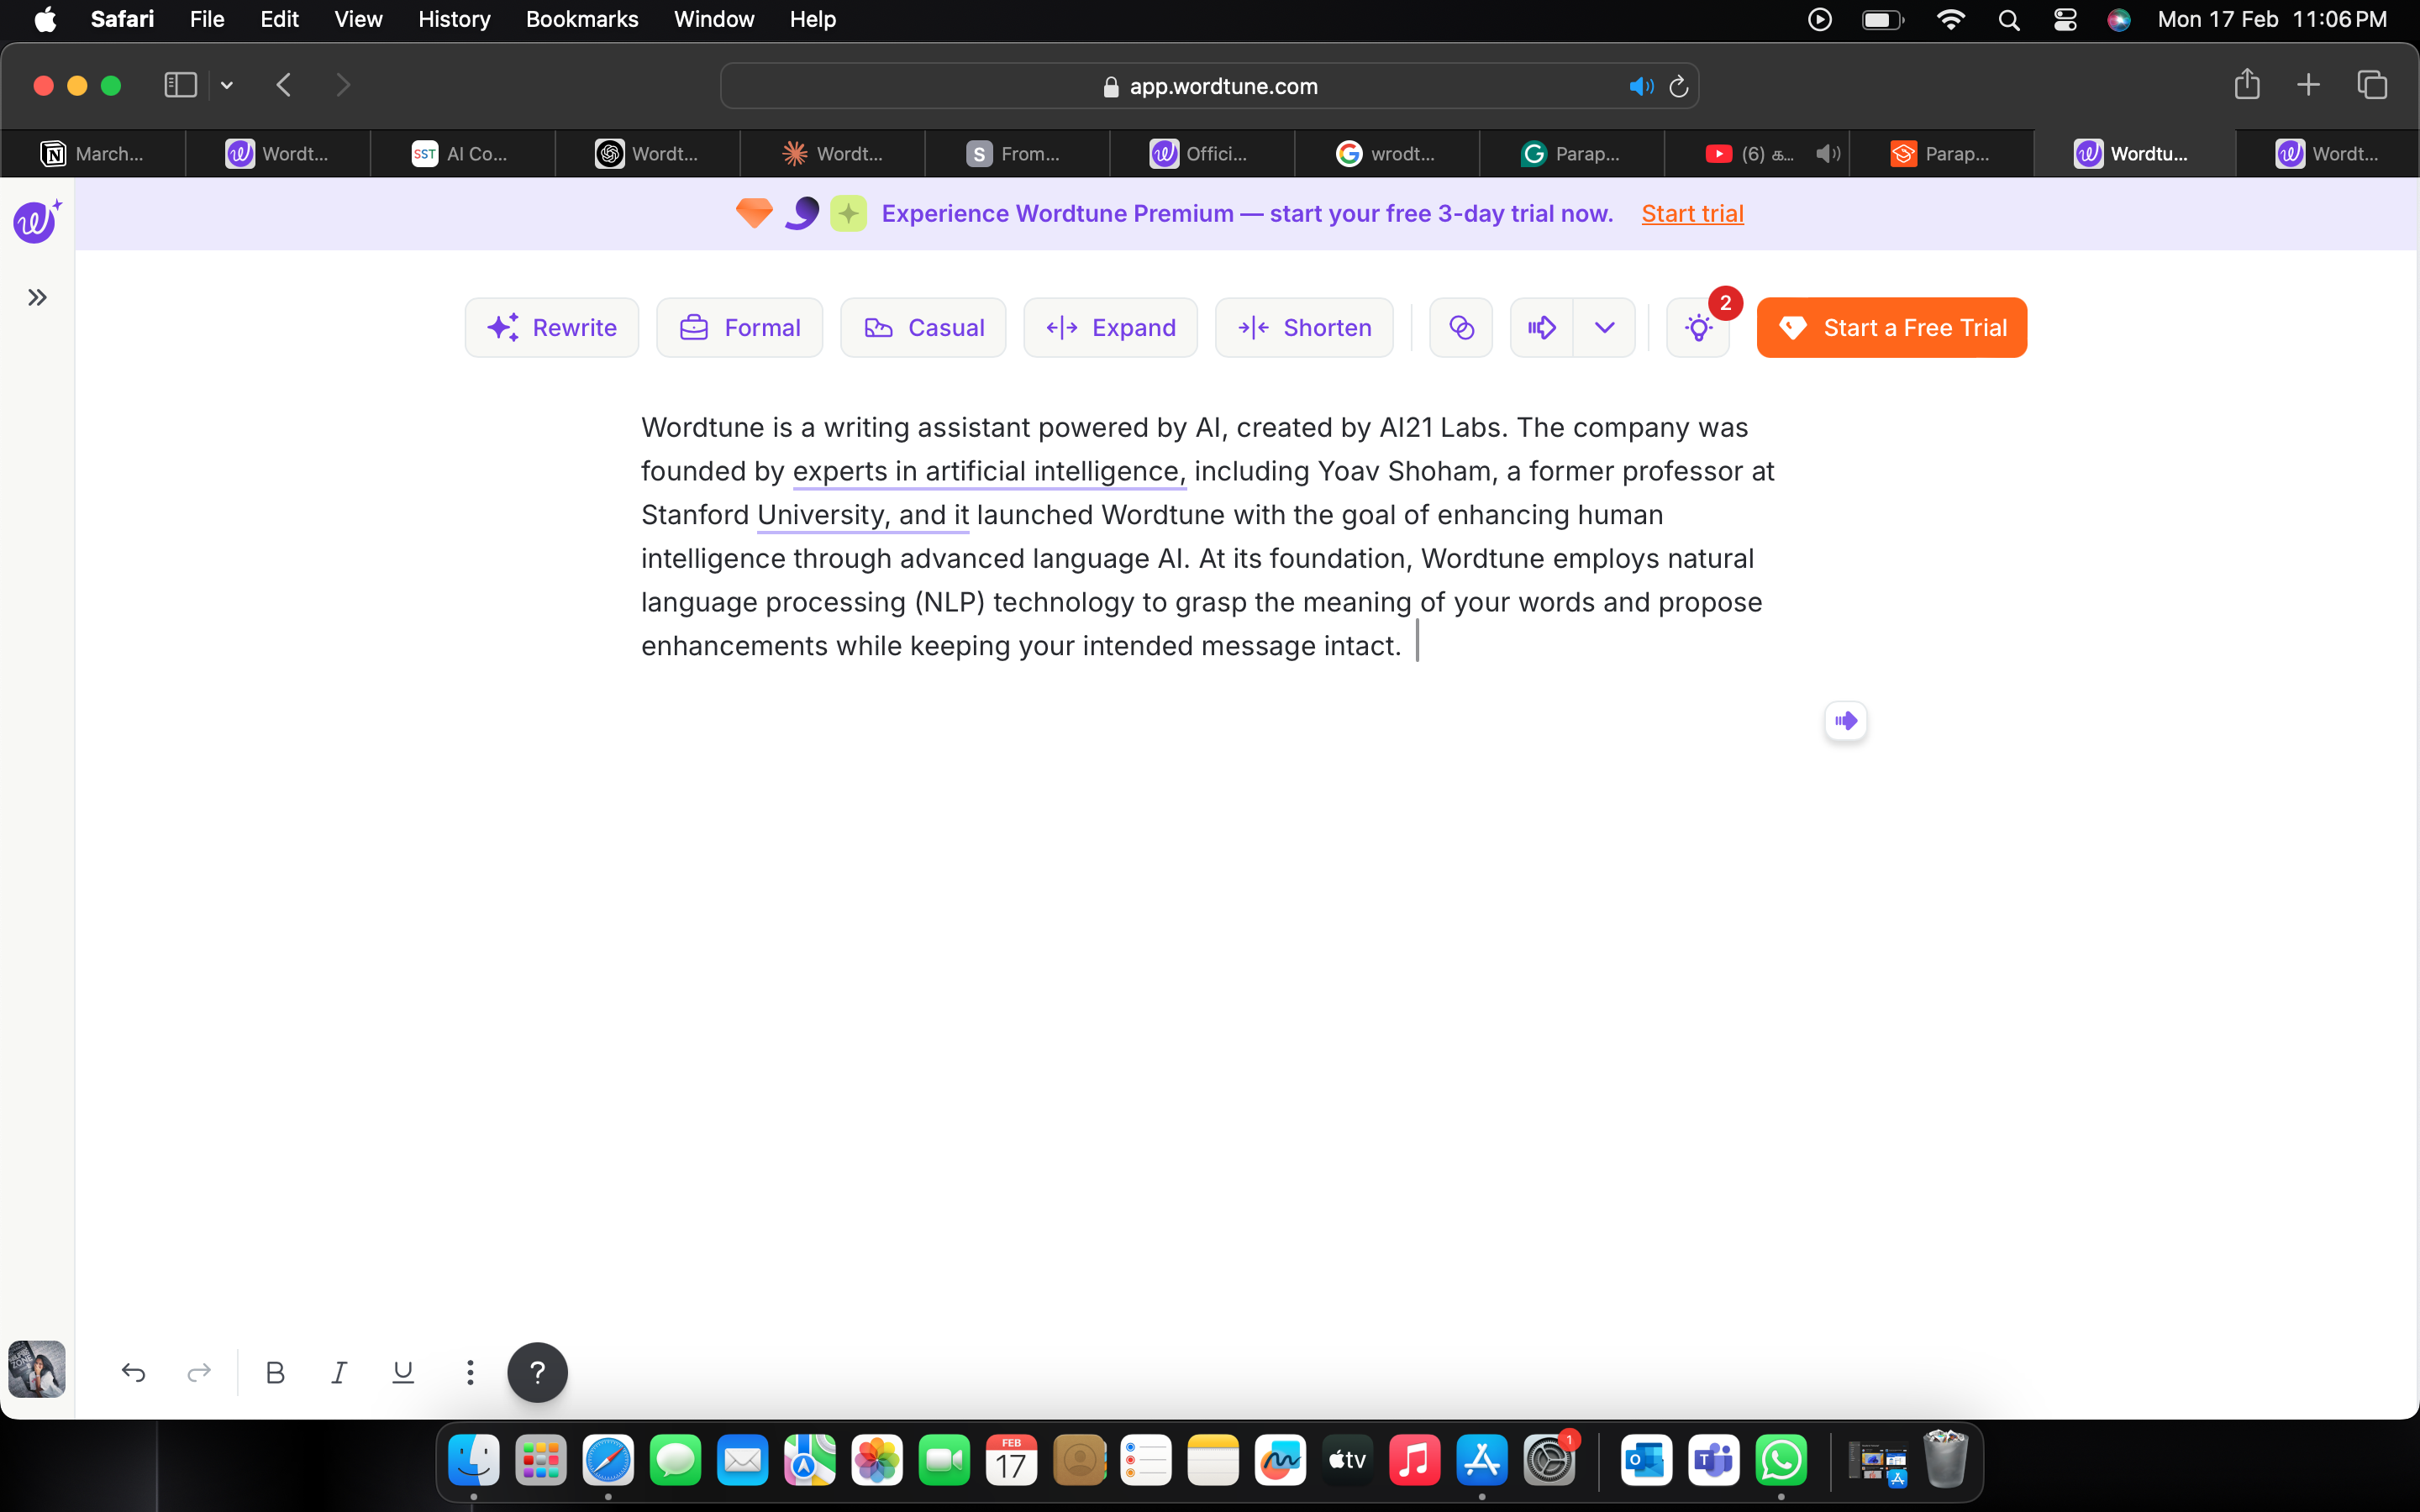Apply the Formal tone
The width and height of the screenshot is (2420, 1512).
point(740,327)
